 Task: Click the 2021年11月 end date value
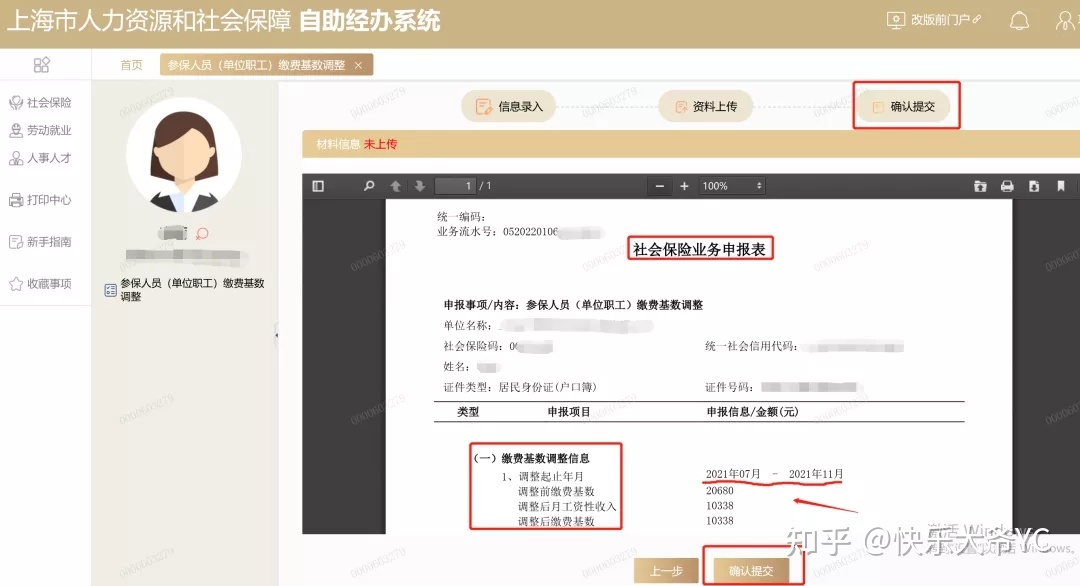816,474
